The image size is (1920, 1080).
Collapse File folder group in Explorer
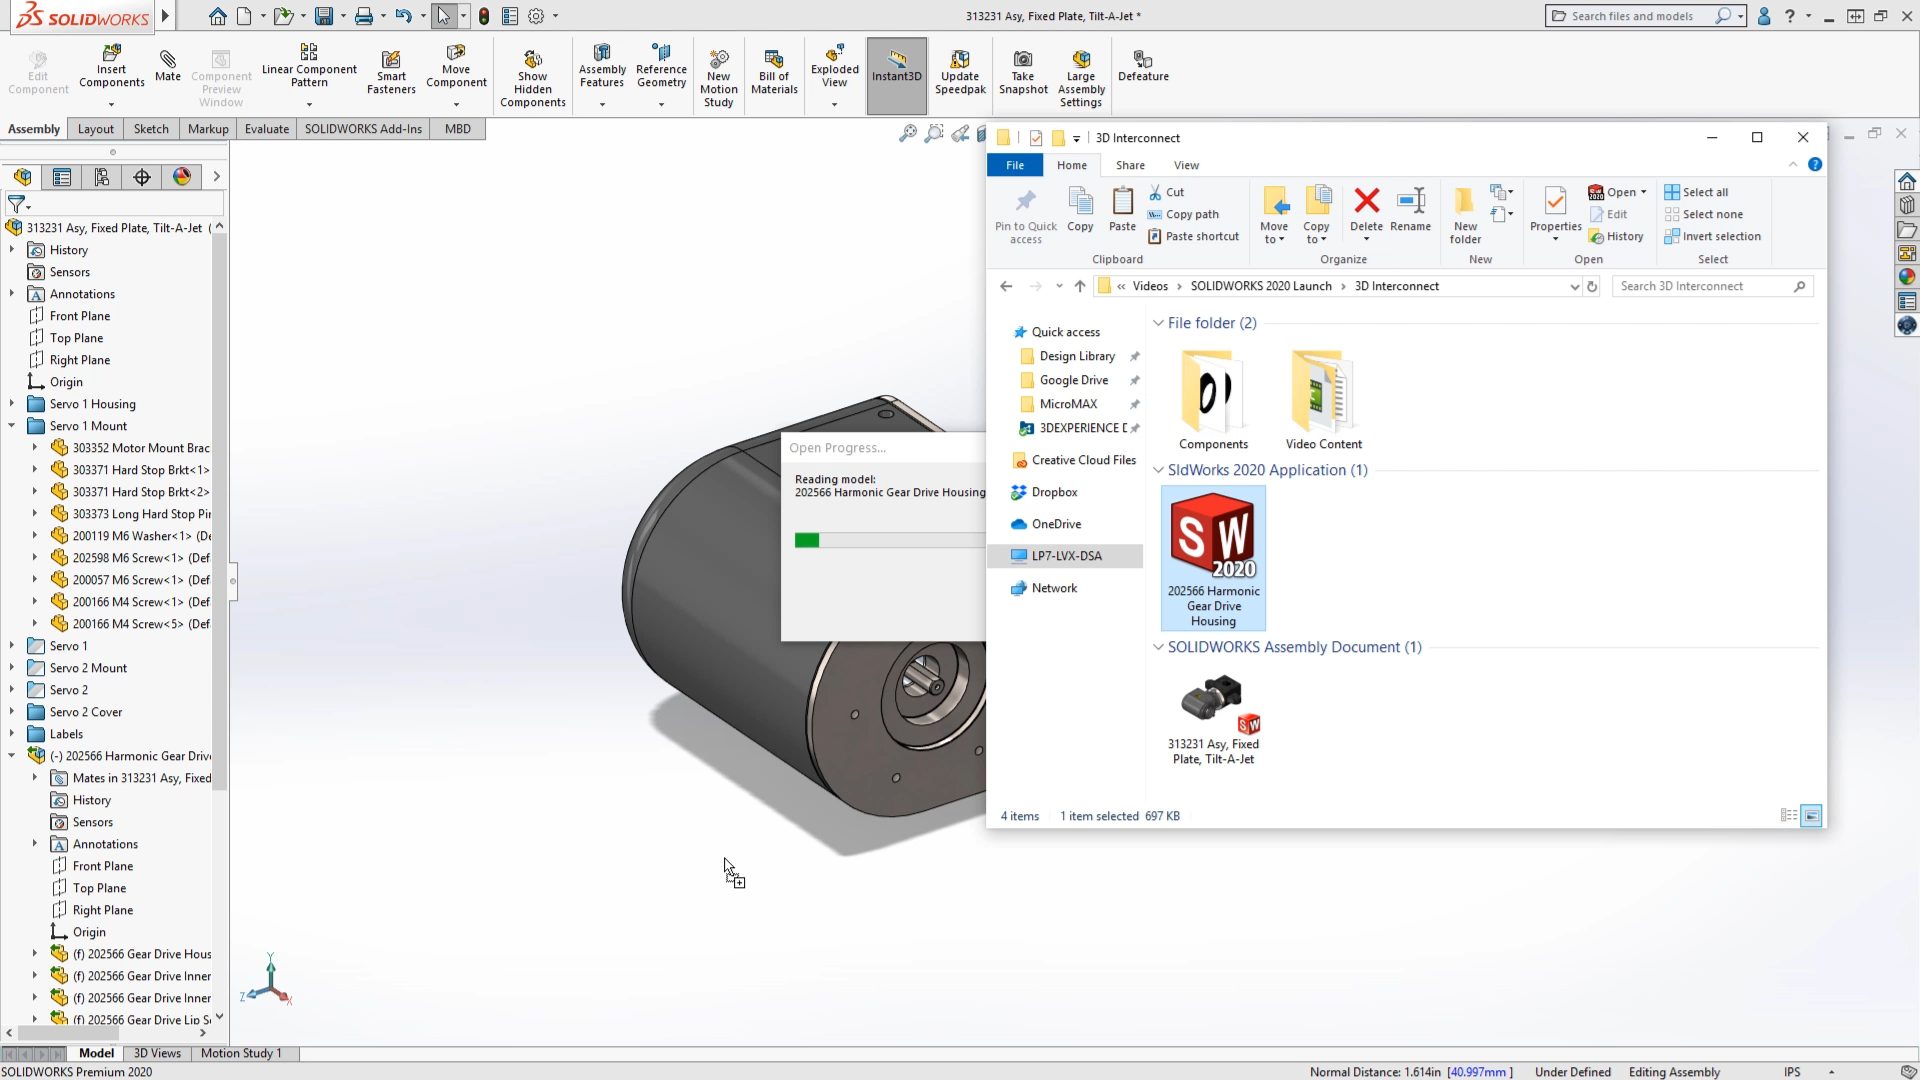[x=1158, y=323]
